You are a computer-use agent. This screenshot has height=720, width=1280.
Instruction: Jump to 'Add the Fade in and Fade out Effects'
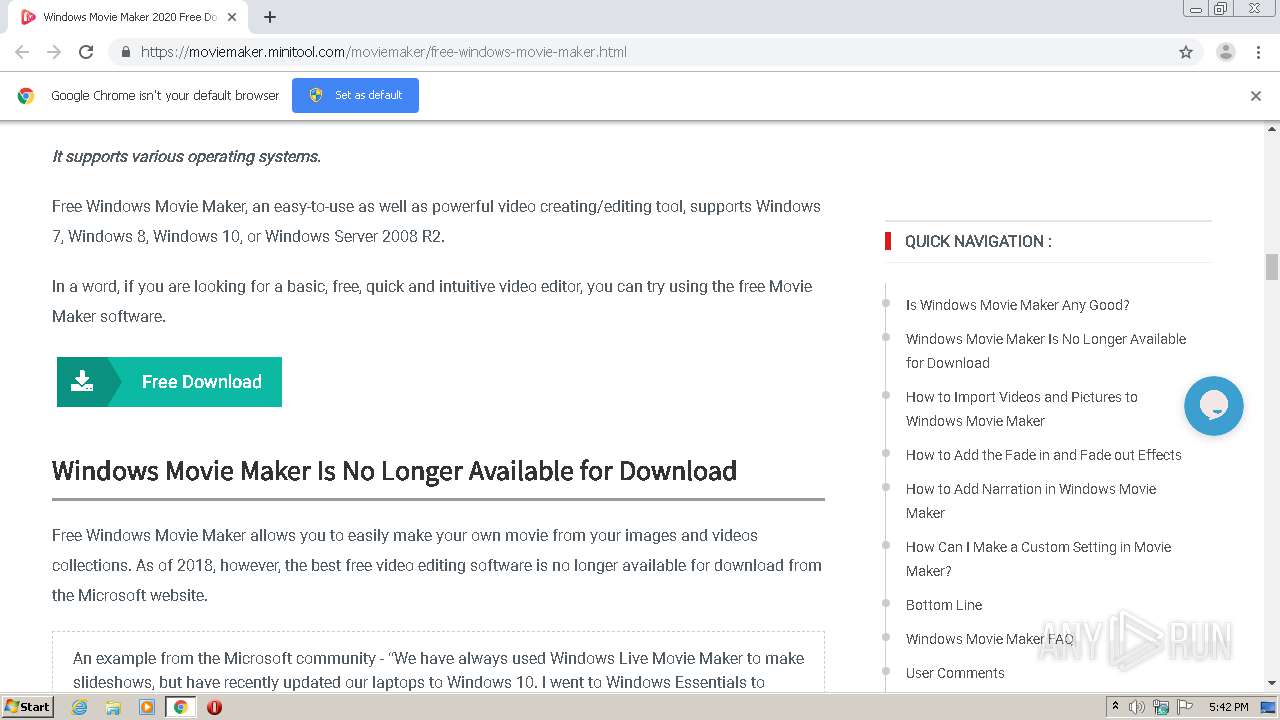pyautogui.click(x=1043, y=455)
